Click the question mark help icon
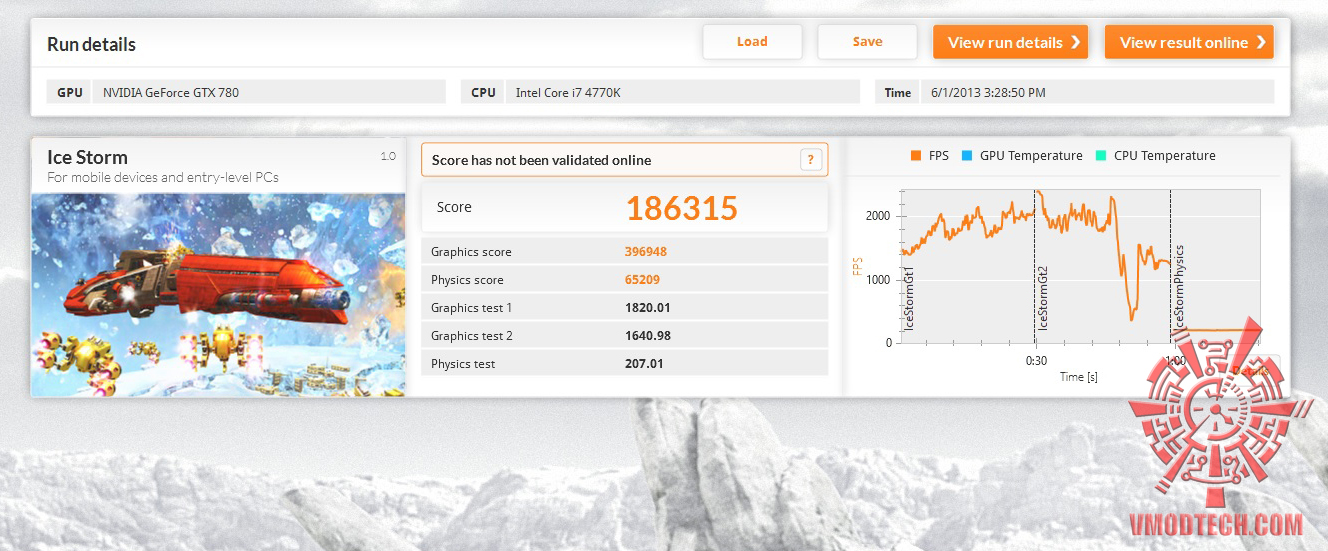The image size is (1328, 551). 811,160
